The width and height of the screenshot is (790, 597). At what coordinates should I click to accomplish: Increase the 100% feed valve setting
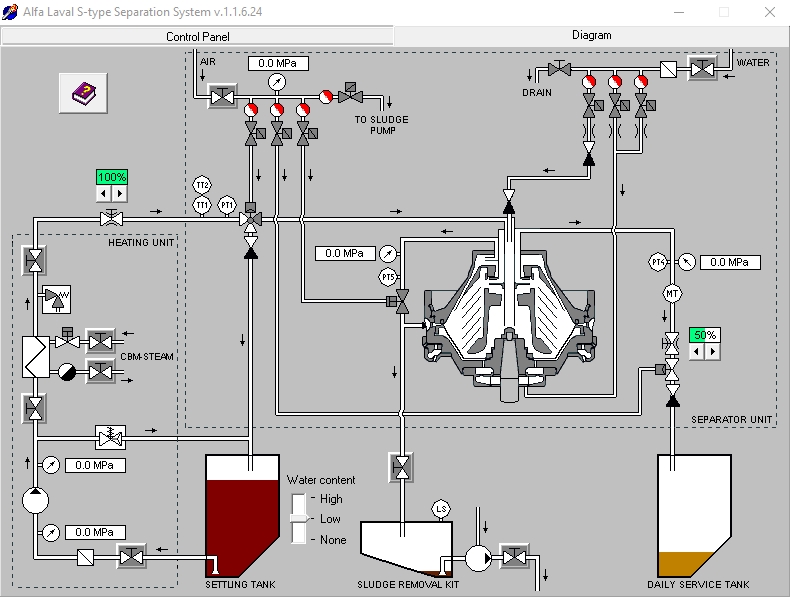tap(120, 193)
